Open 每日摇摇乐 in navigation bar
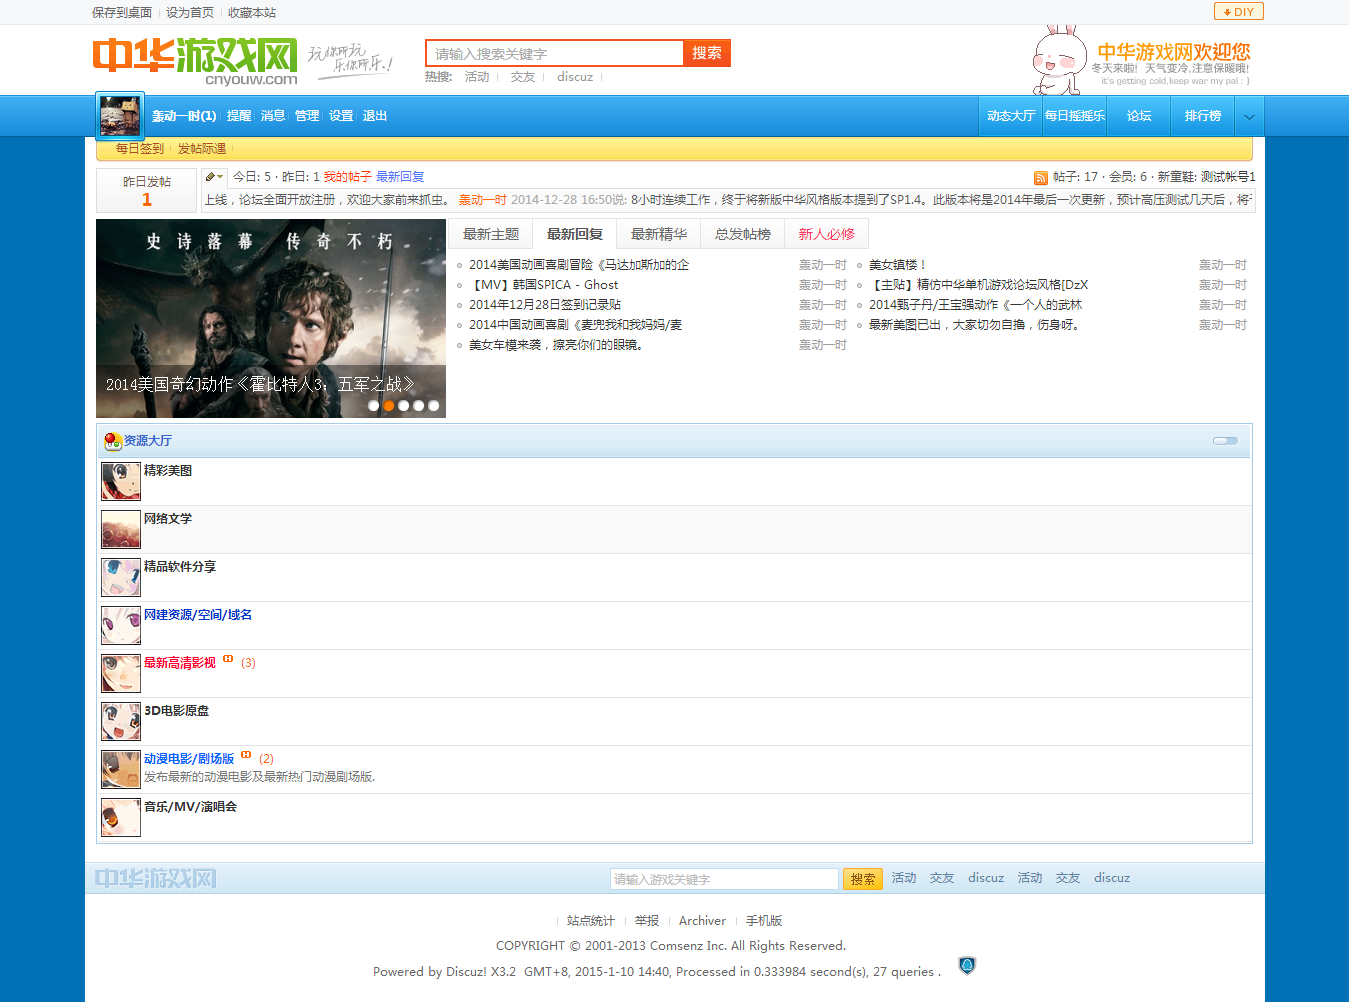 point(1075,116)
